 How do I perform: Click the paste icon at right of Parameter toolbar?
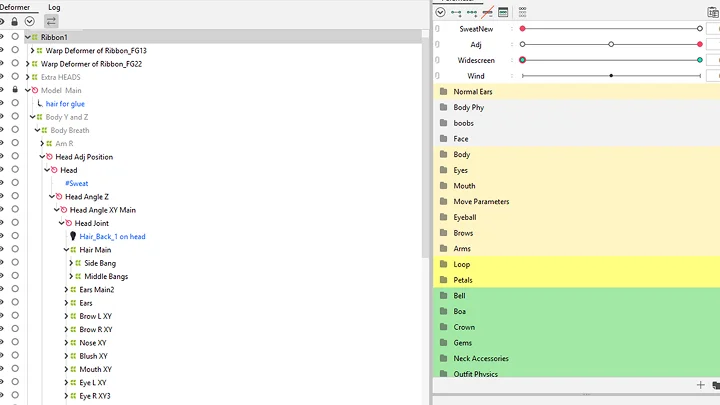click(x=715, y=385)
